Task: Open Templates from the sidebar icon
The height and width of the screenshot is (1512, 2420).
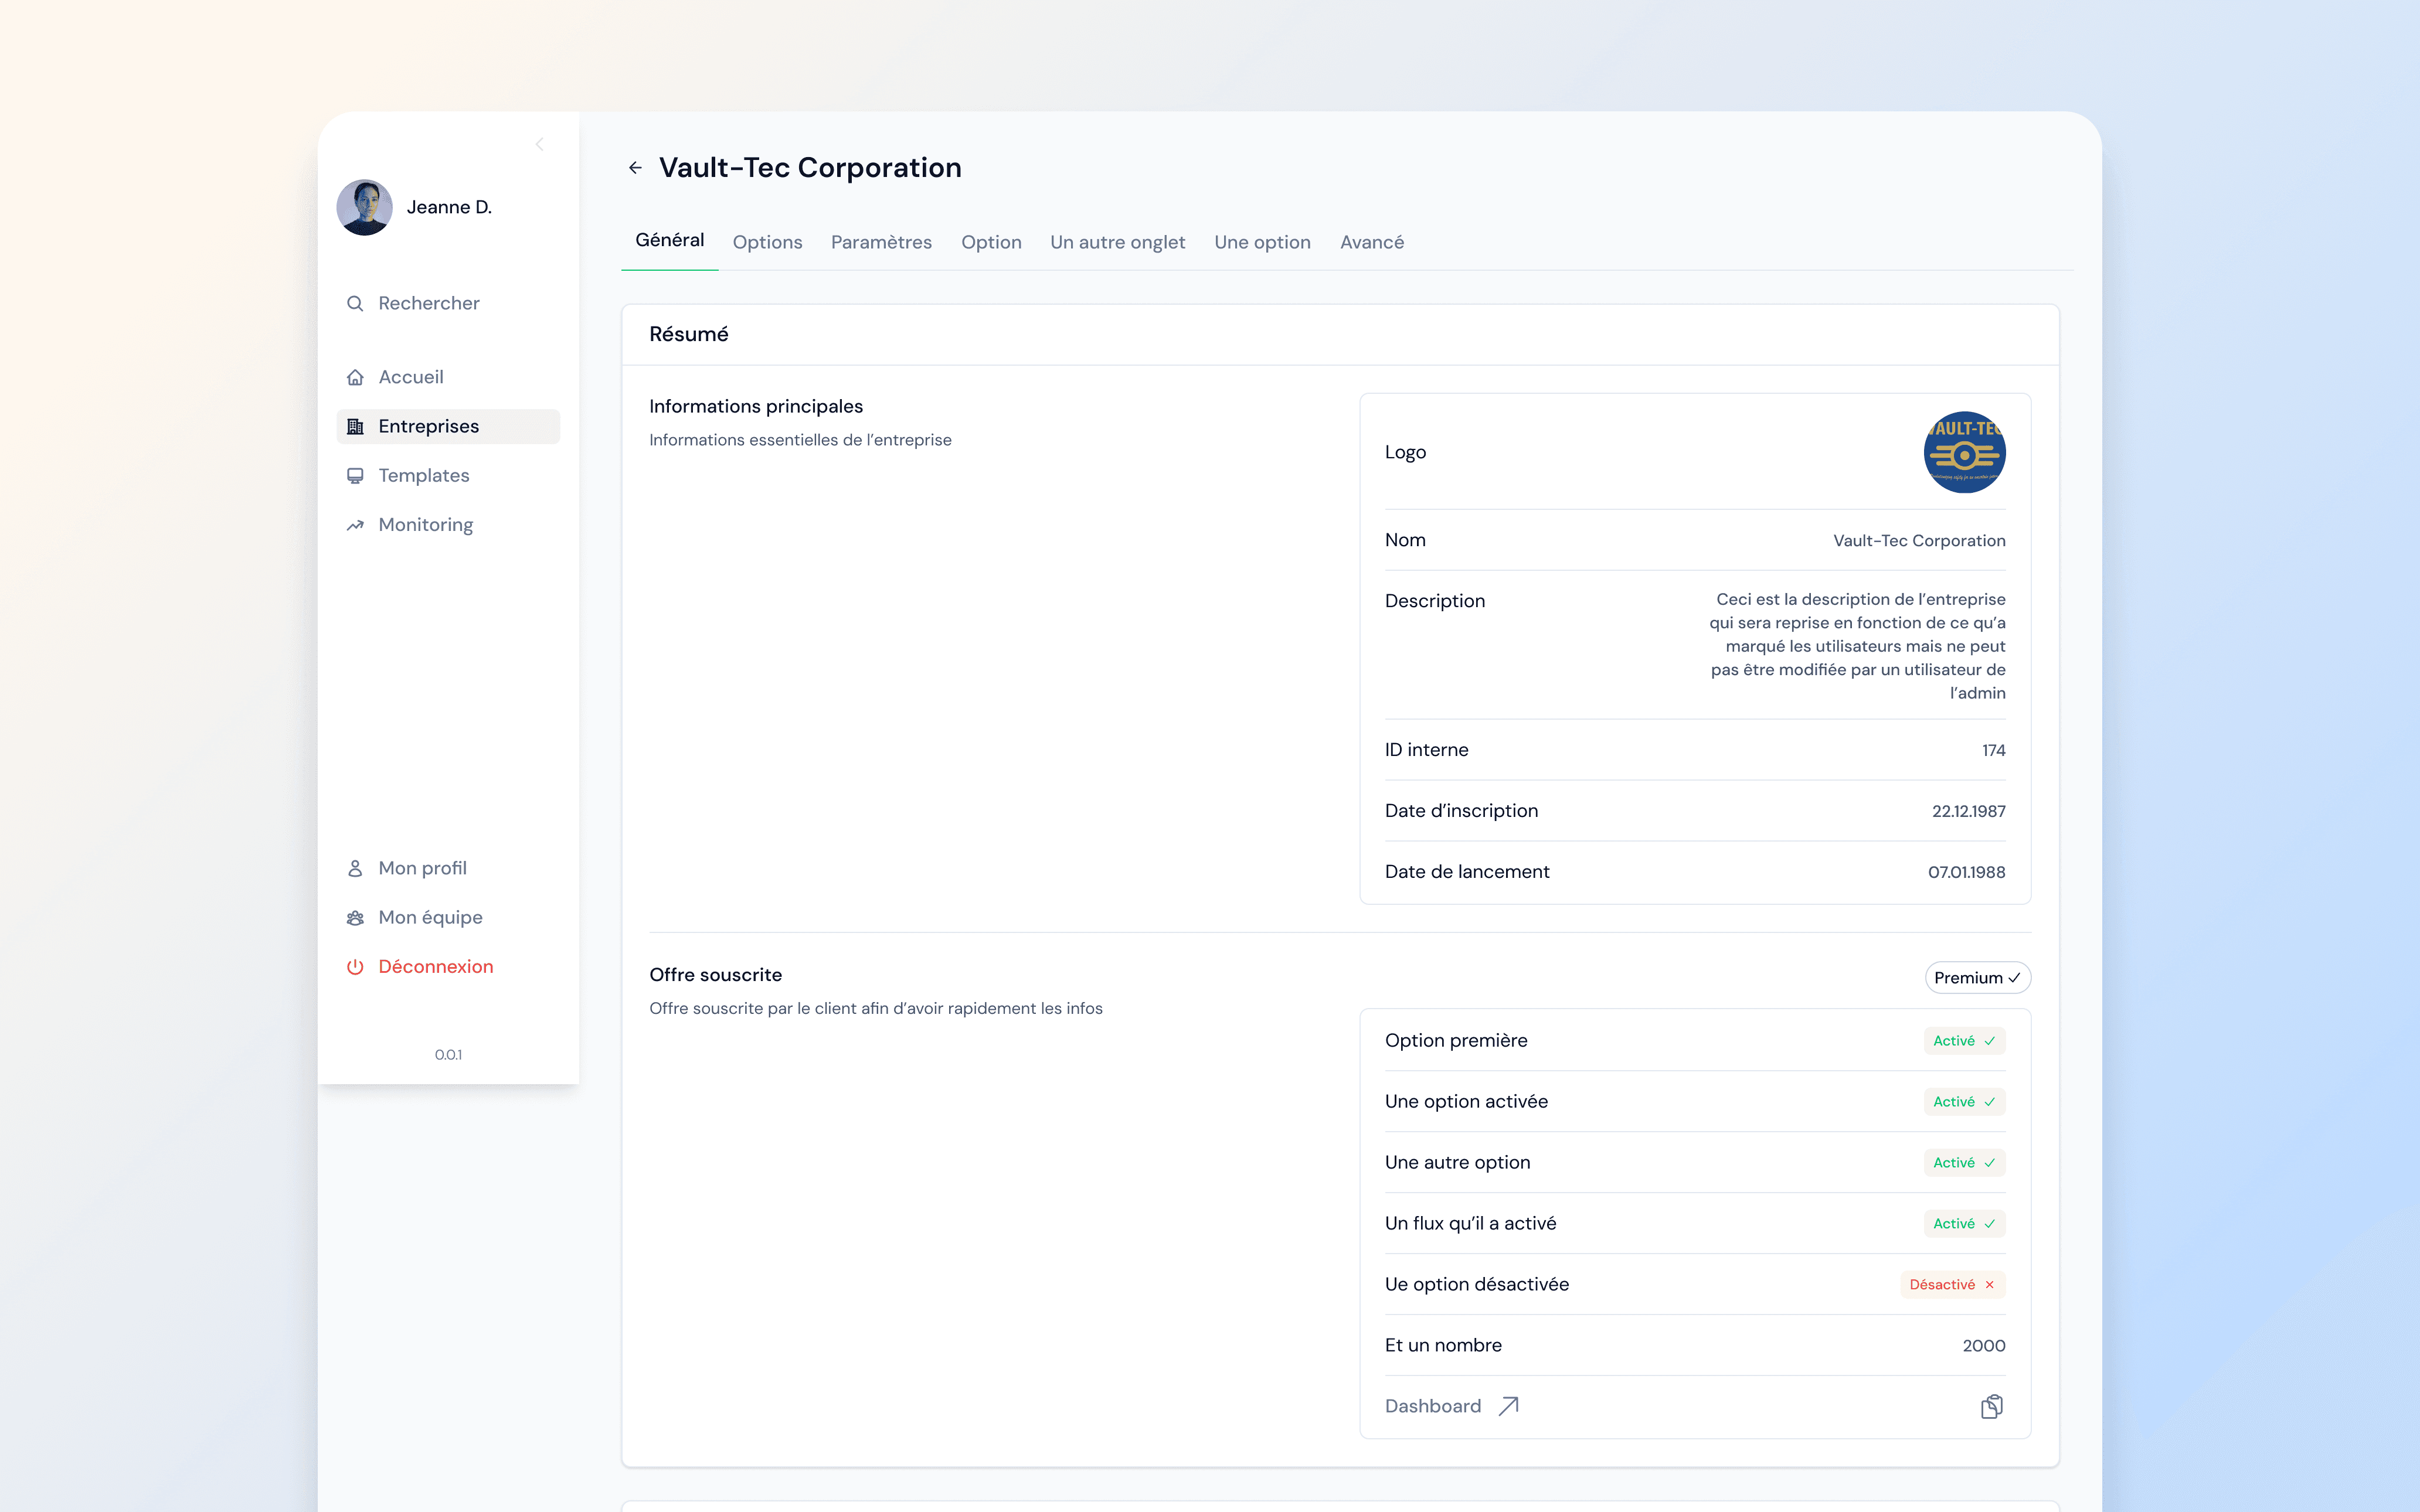Action: pyautogui.click(x=355, y=476)
